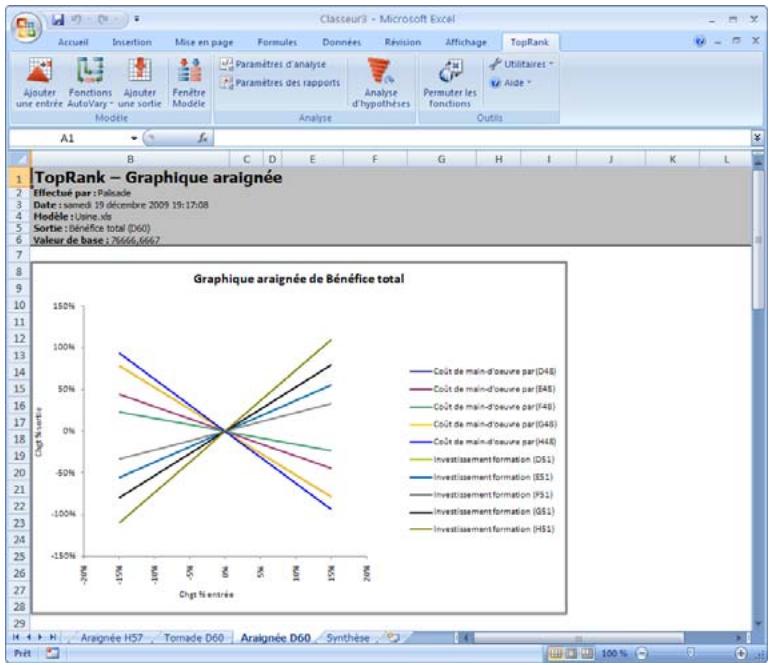Open Données ribbon tab

click(x=342, y=42)
